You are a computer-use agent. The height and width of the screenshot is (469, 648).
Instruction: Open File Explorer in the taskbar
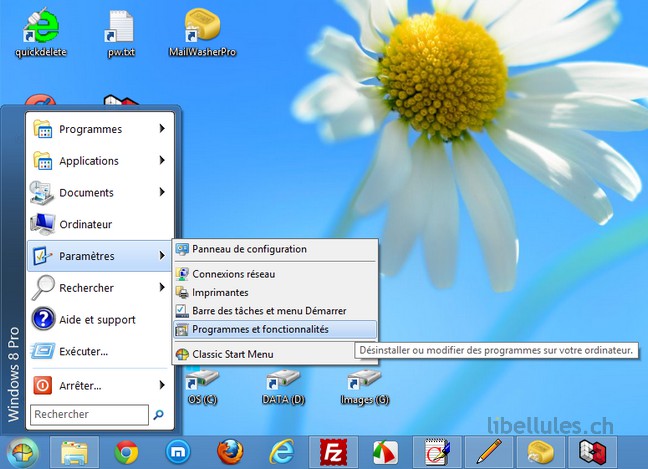coord(73,453)
